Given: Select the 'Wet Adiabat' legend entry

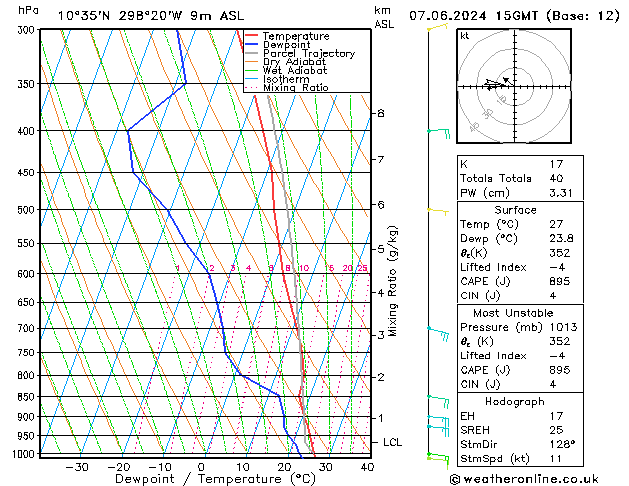Looking at the screenshot, I should pos(295,70).
